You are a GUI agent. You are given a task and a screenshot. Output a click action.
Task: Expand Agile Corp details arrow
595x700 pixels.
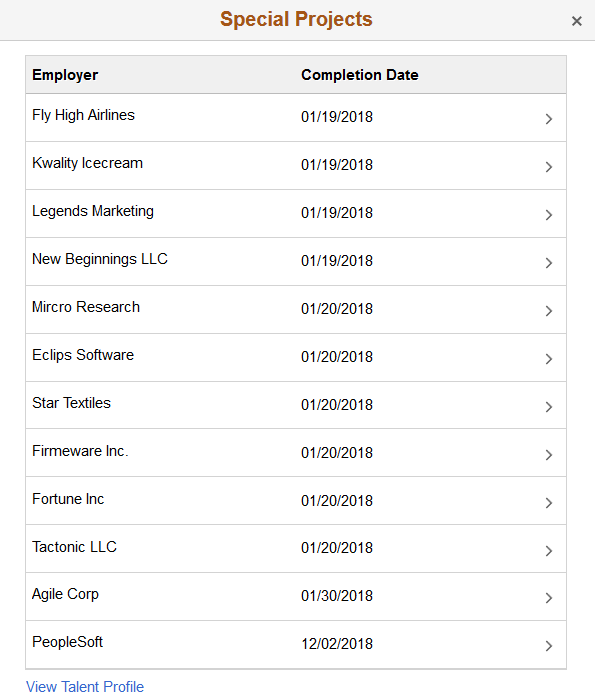pos(549,598)
